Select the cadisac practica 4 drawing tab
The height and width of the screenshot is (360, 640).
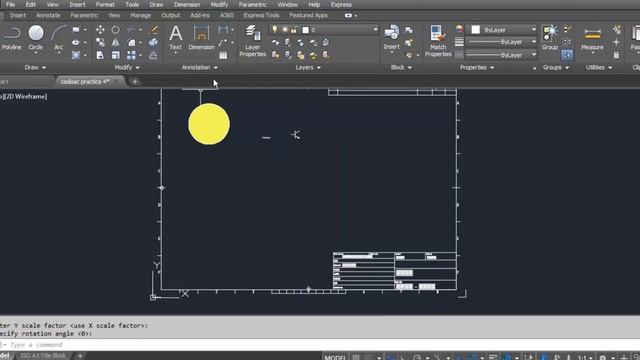pos(85,82)
